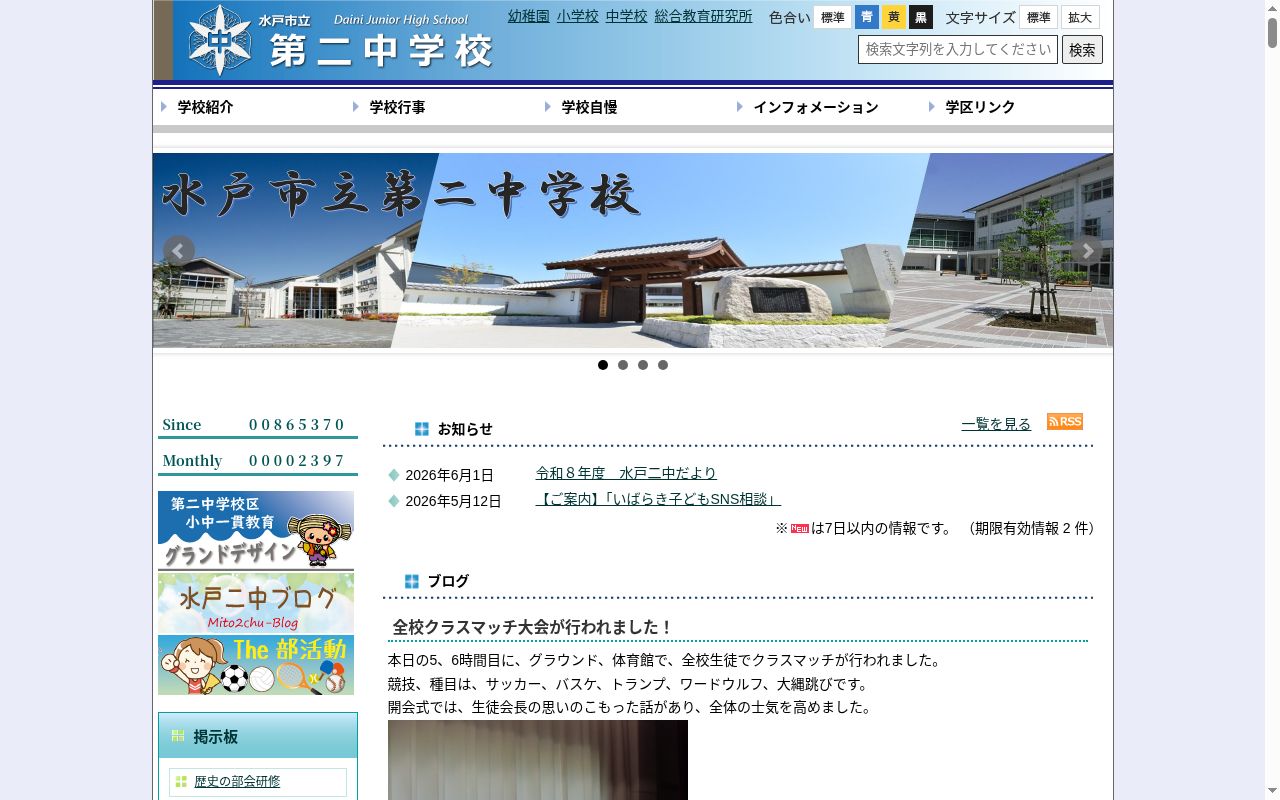Click the 検索 search button

1082,49
